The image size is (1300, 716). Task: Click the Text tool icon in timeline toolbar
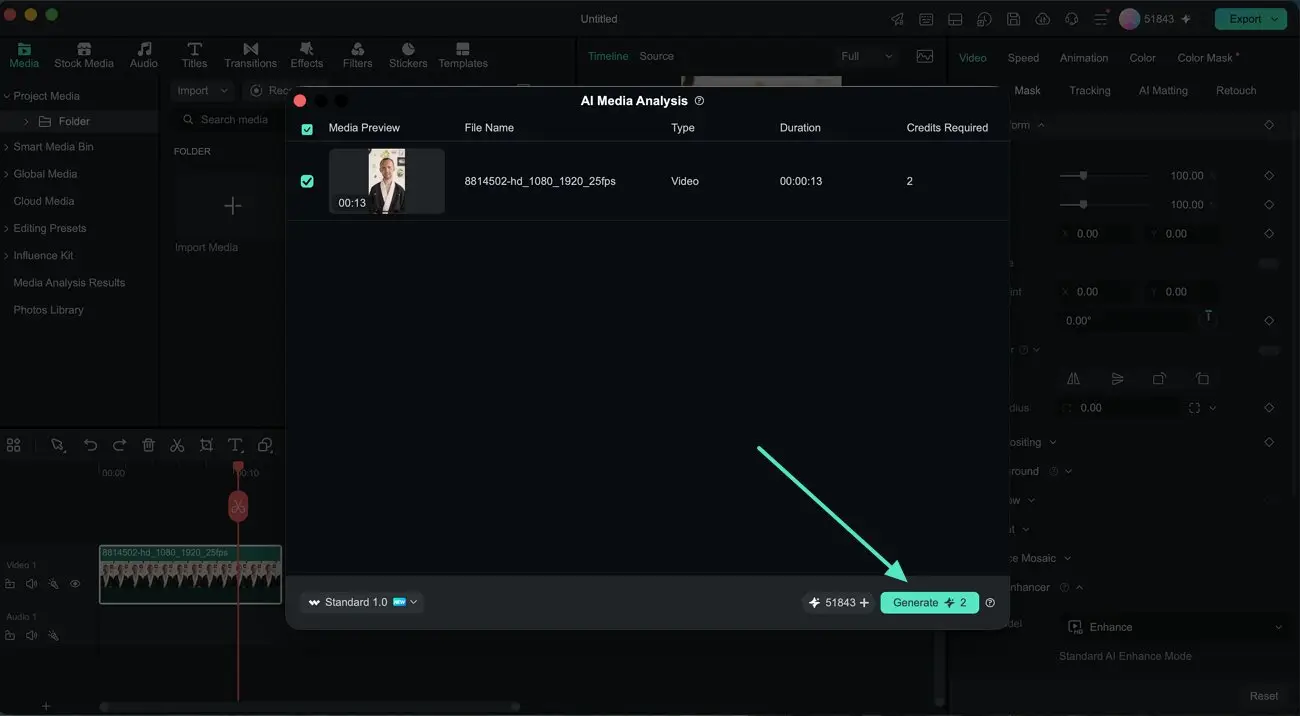[235, 446]
